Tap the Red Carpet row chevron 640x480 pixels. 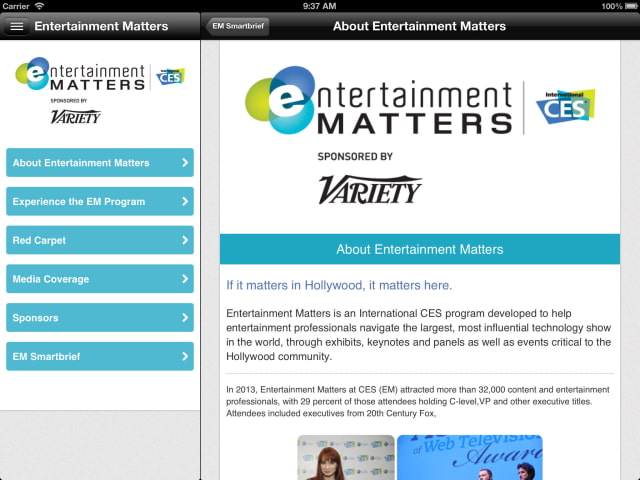[x=185, y=240]
